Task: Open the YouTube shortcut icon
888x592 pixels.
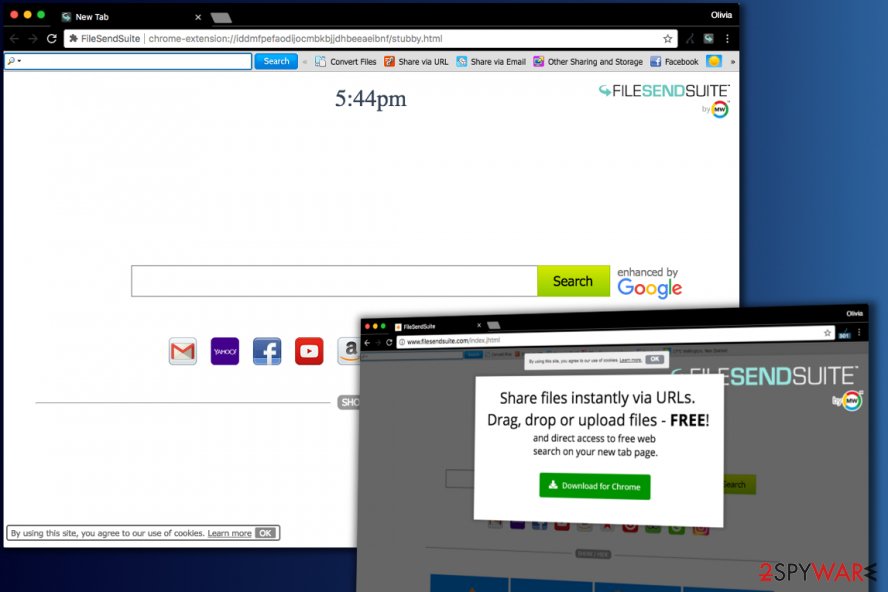Action: click(309, 351)
